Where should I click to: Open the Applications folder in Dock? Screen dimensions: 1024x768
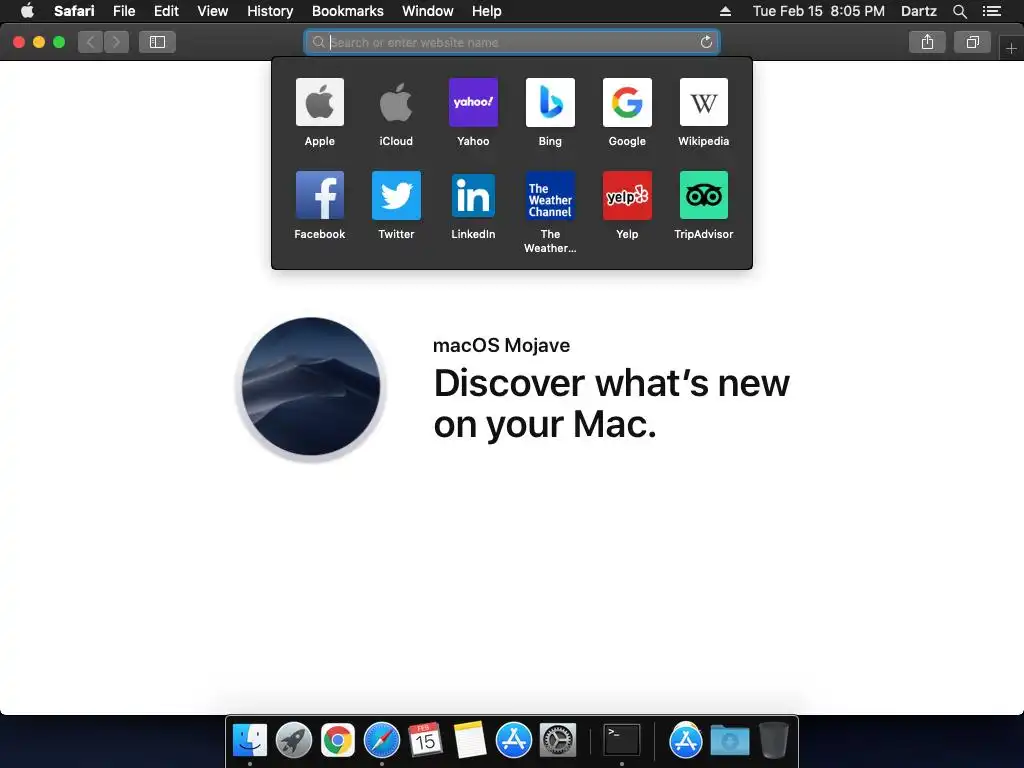point(686,740)
